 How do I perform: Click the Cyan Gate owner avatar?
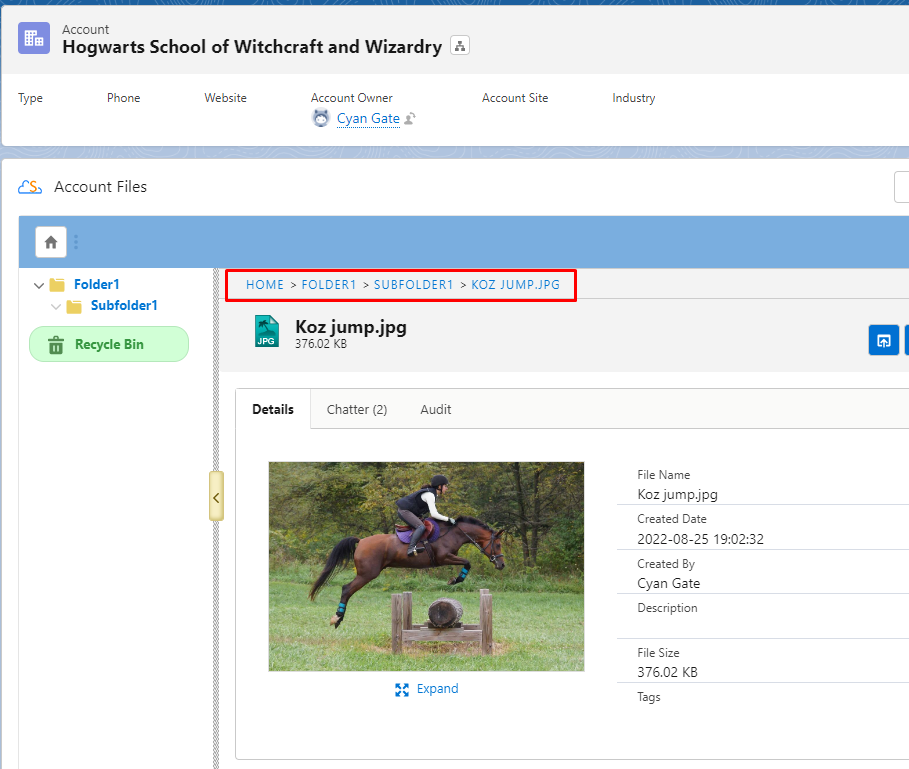pyautogui.click(x=321, y=118)
